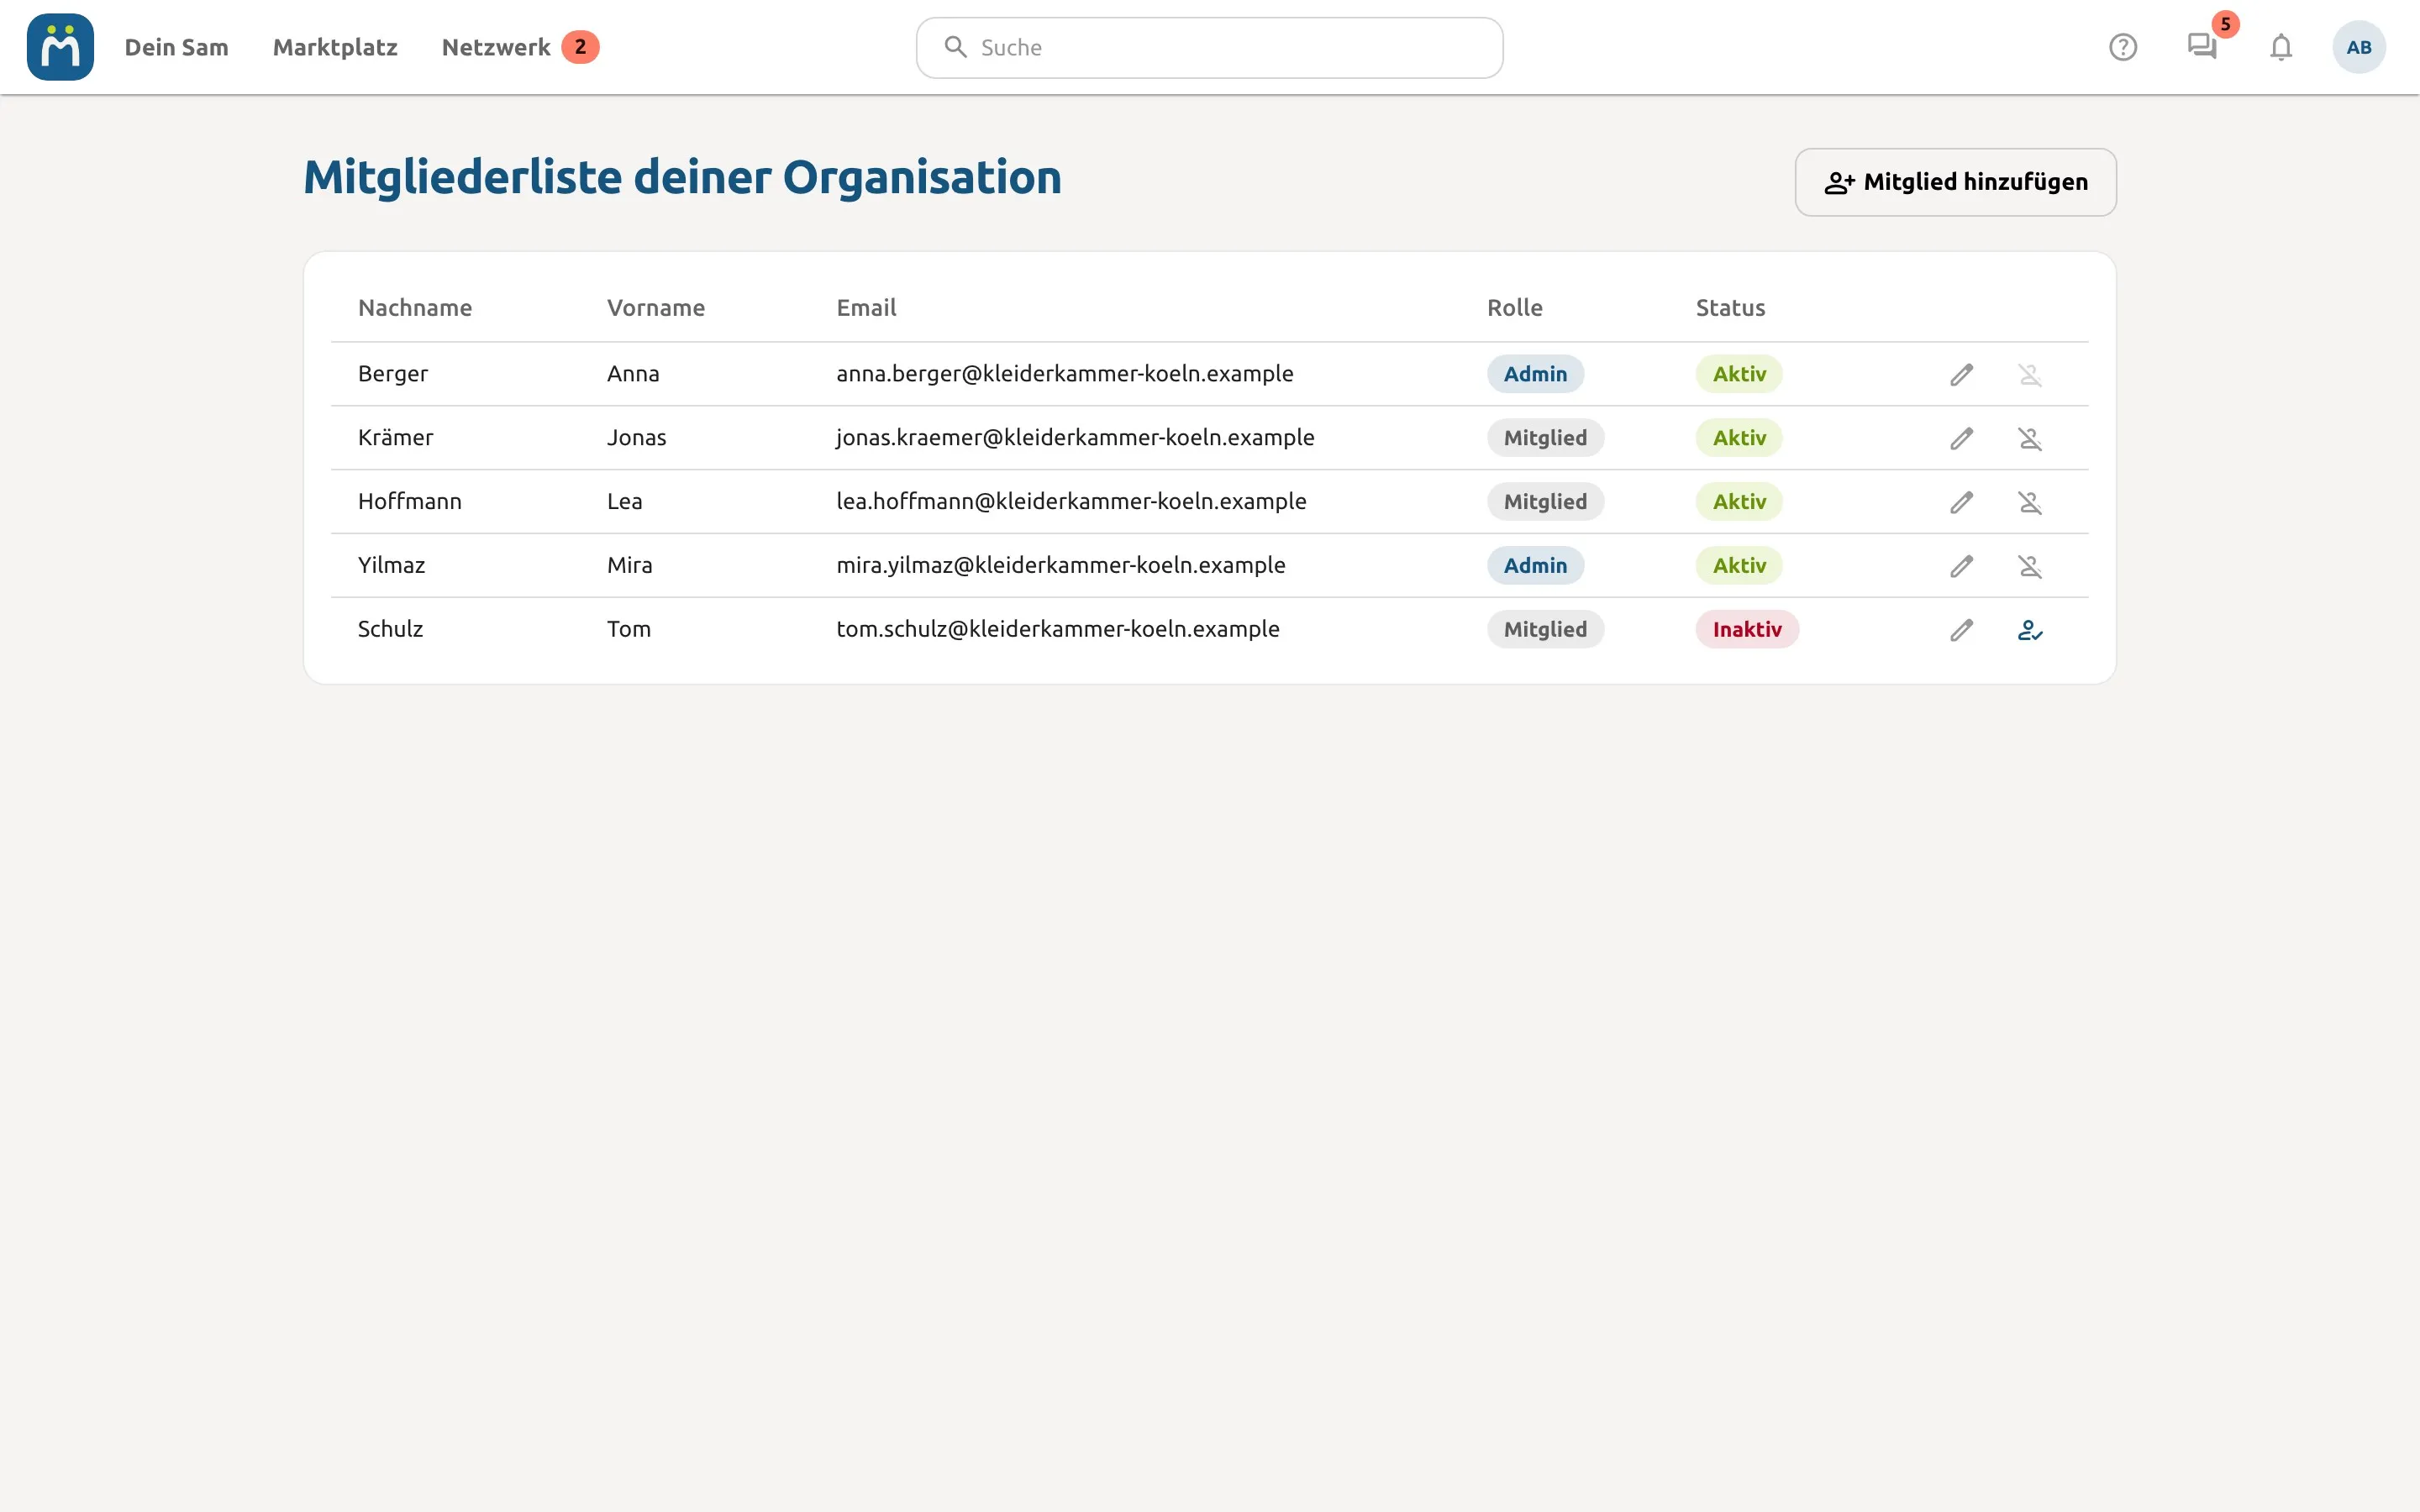Click the search magnifier icon
The width and height of the screenshot is (2420, 1512).
point(955,47)
